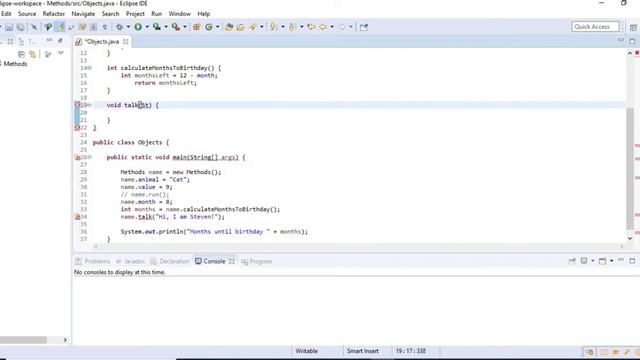Open the Coverage dropdown arrow
This screenshot has height=360, width=640.
click(x=166, y=27)
